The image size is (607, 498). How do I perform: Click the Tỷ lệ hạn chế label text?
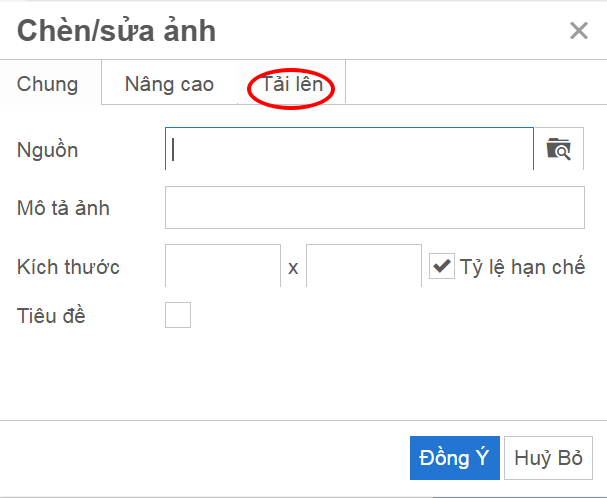(522, 266)
